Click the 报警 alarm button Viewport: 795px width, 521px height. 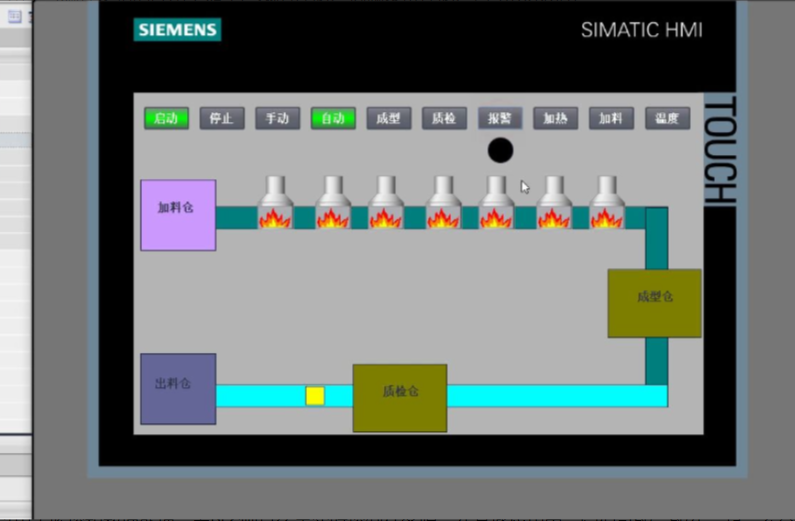[500, 118]
